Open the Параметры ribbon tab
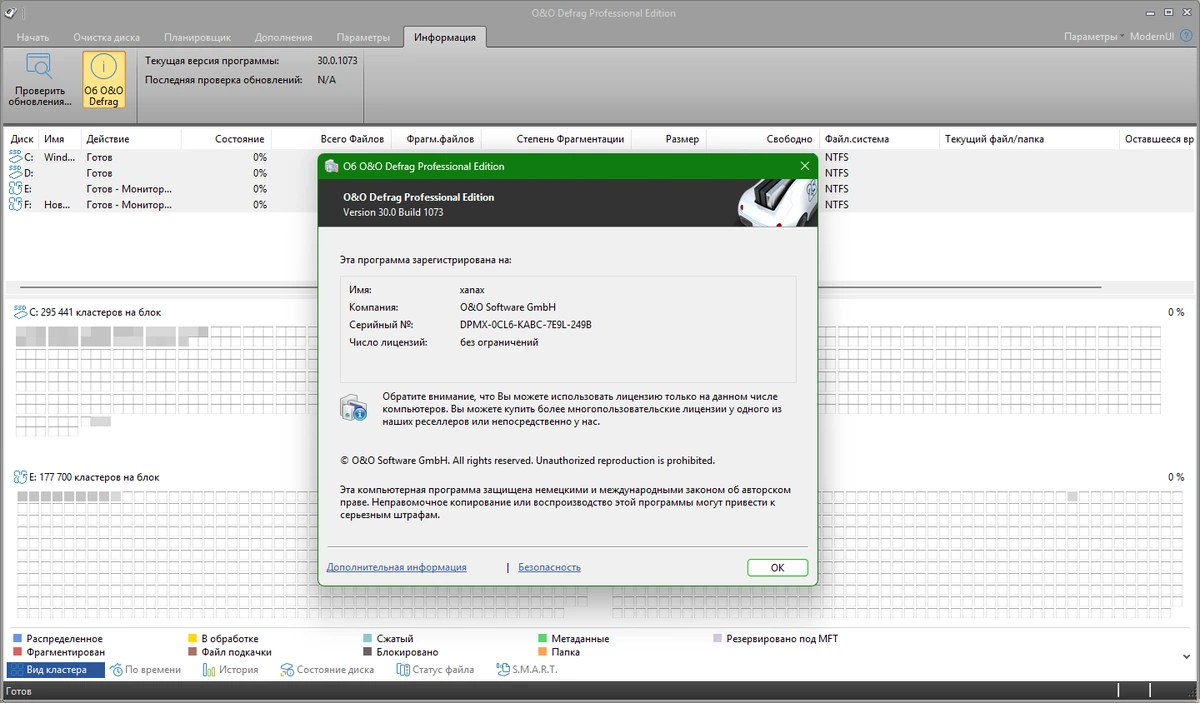The image size is (1200, 703). 363,37
